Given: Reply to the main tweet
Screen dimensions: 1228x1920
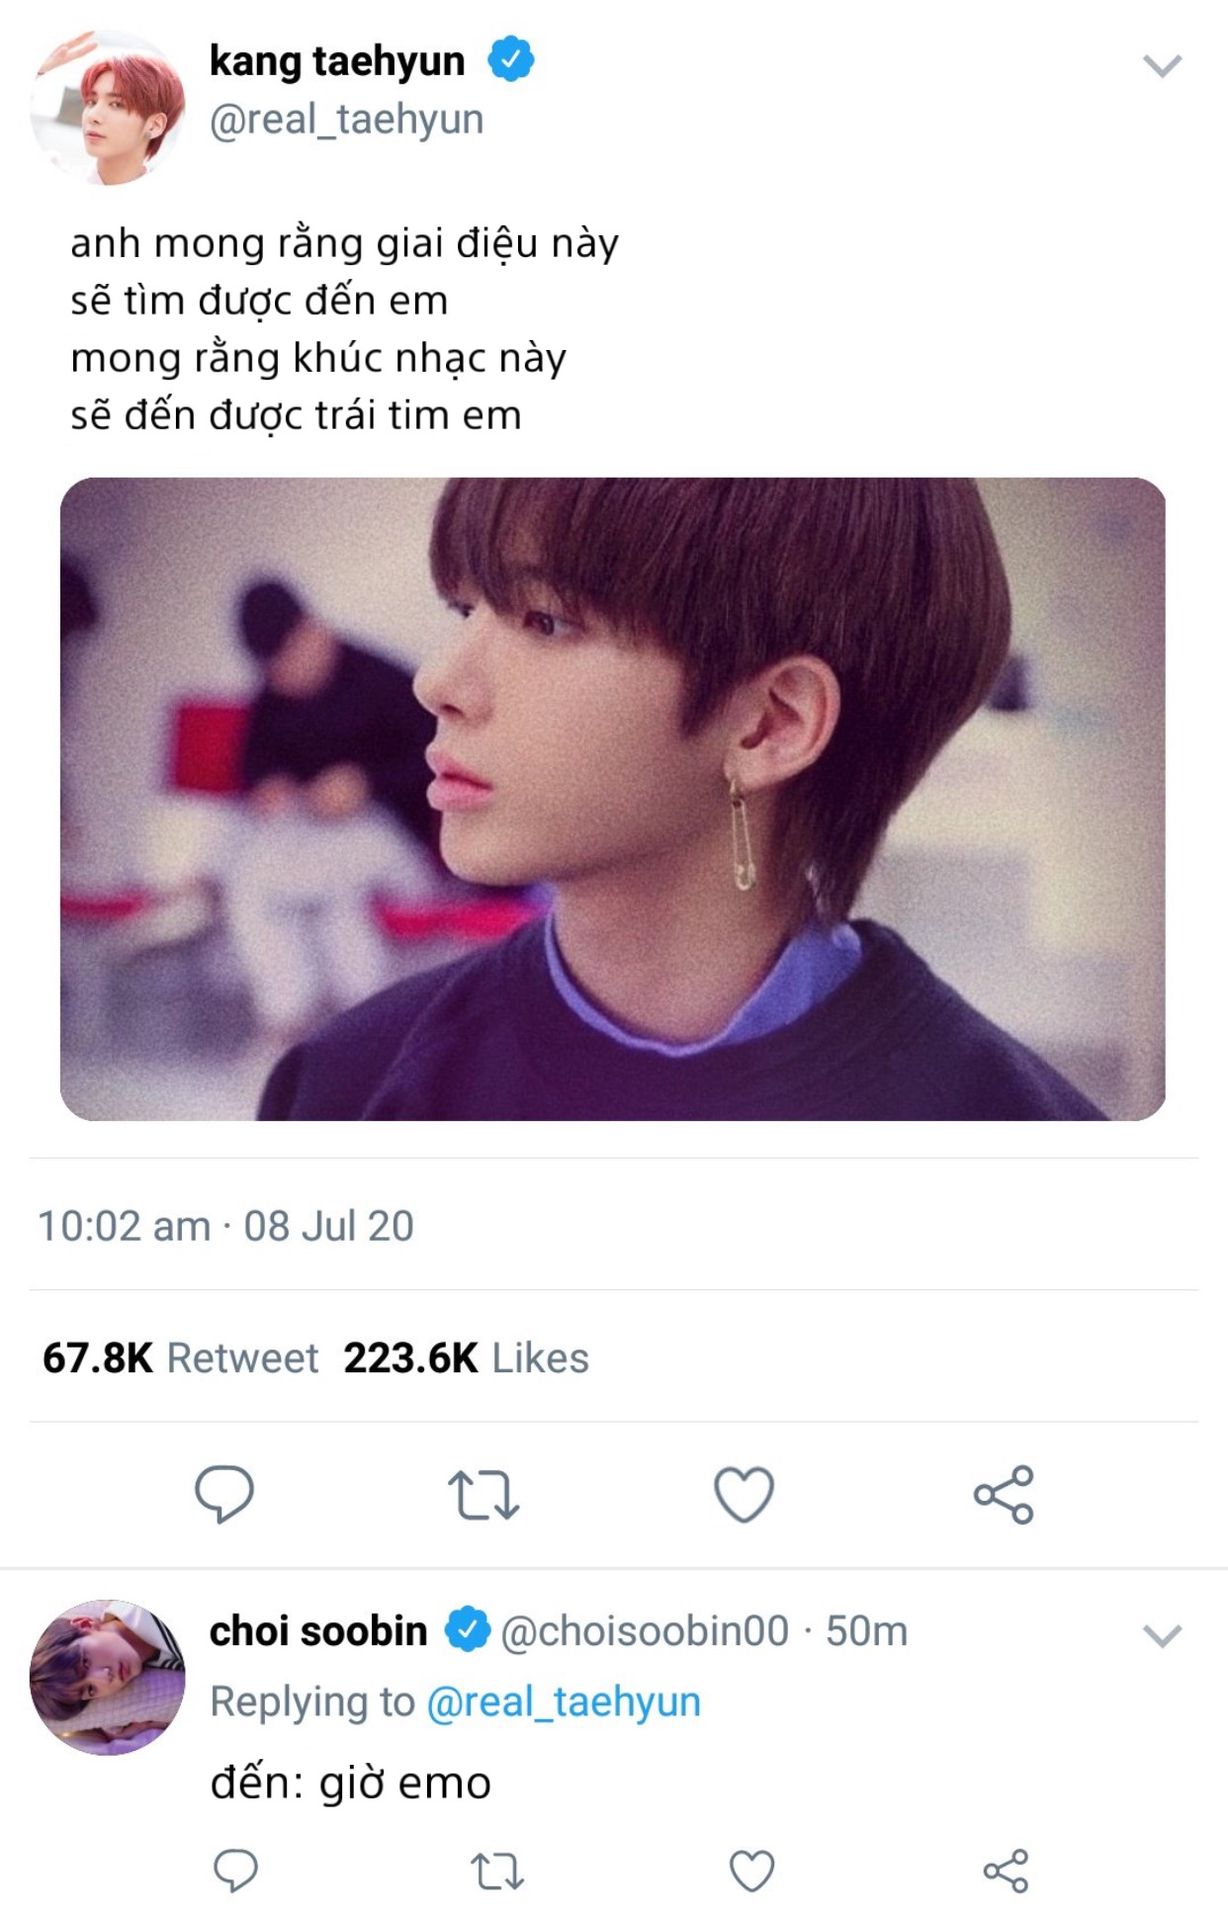Looking at the screenshot, I should tap(223, 1494).
